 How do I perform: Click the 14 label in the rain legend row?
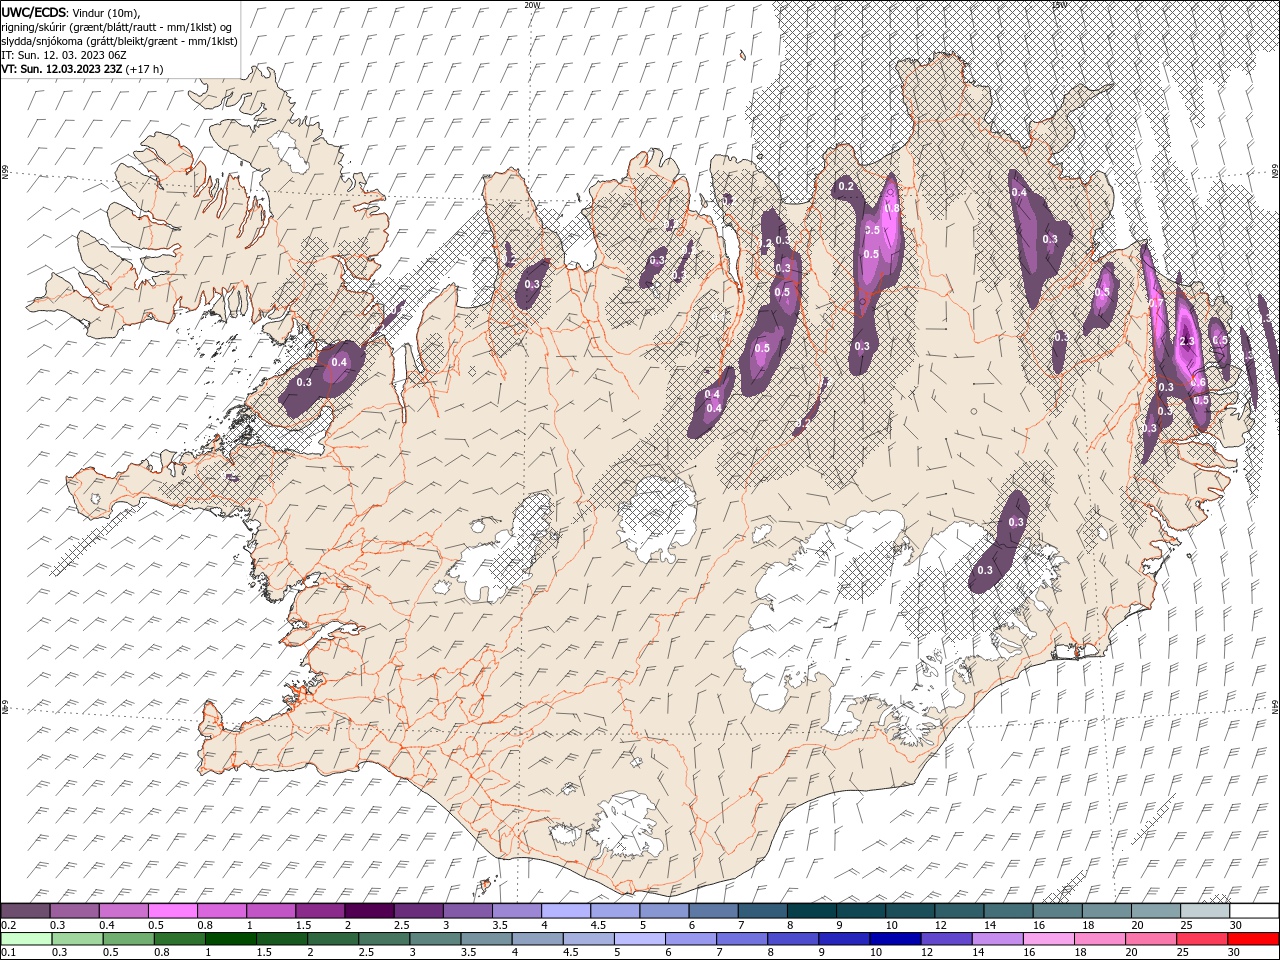point(977,954)
